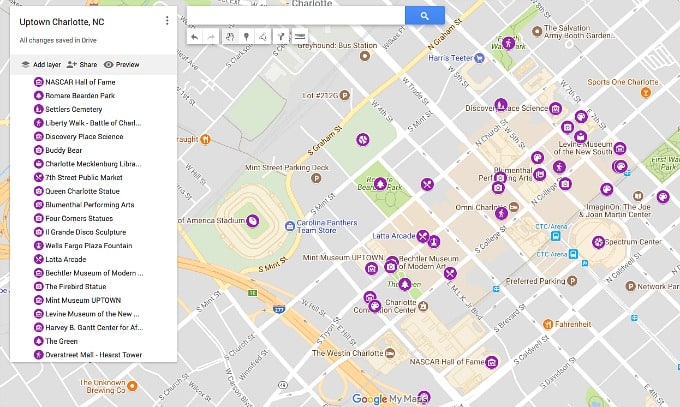The height and width of the screenshot is (407, 680).
Task: Click inside the map search box
Action: point(295,16)
